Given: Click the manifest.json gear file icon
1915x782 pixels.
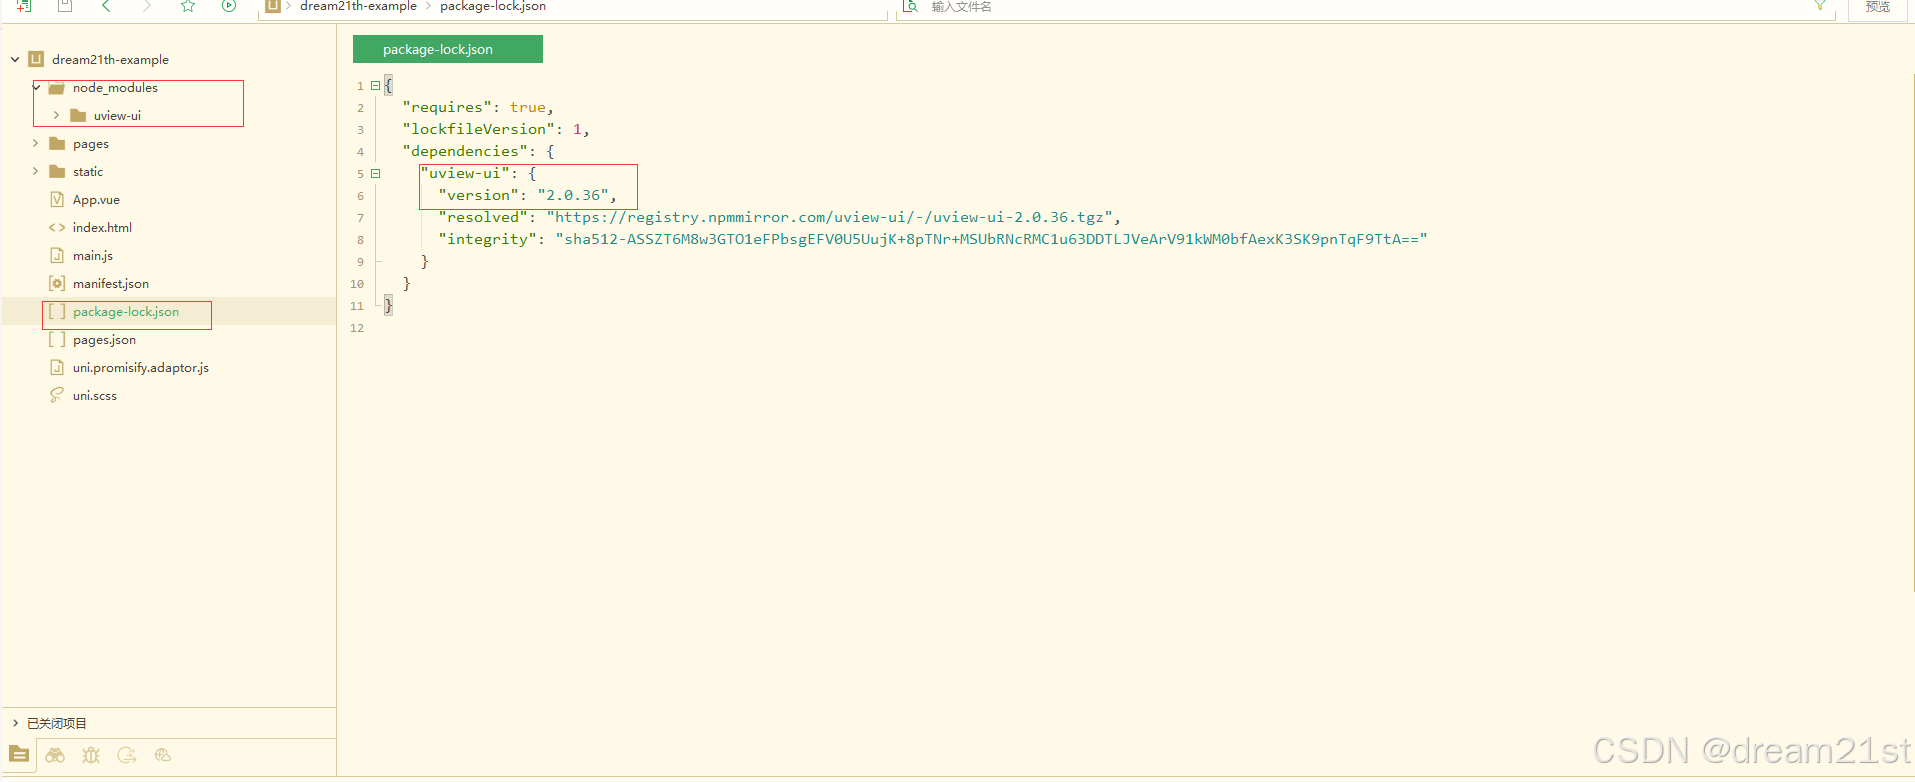Looking at the screenshot, I should (x=57, y=283).
